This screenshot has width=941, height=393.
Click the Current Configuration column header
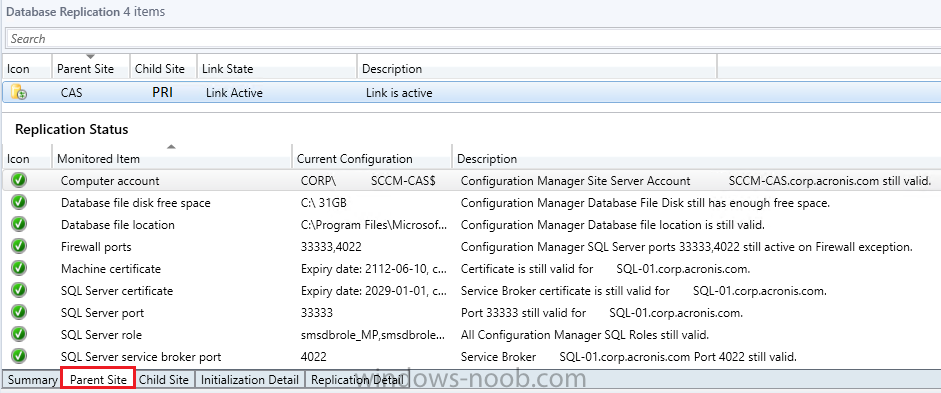click(371, 158)
